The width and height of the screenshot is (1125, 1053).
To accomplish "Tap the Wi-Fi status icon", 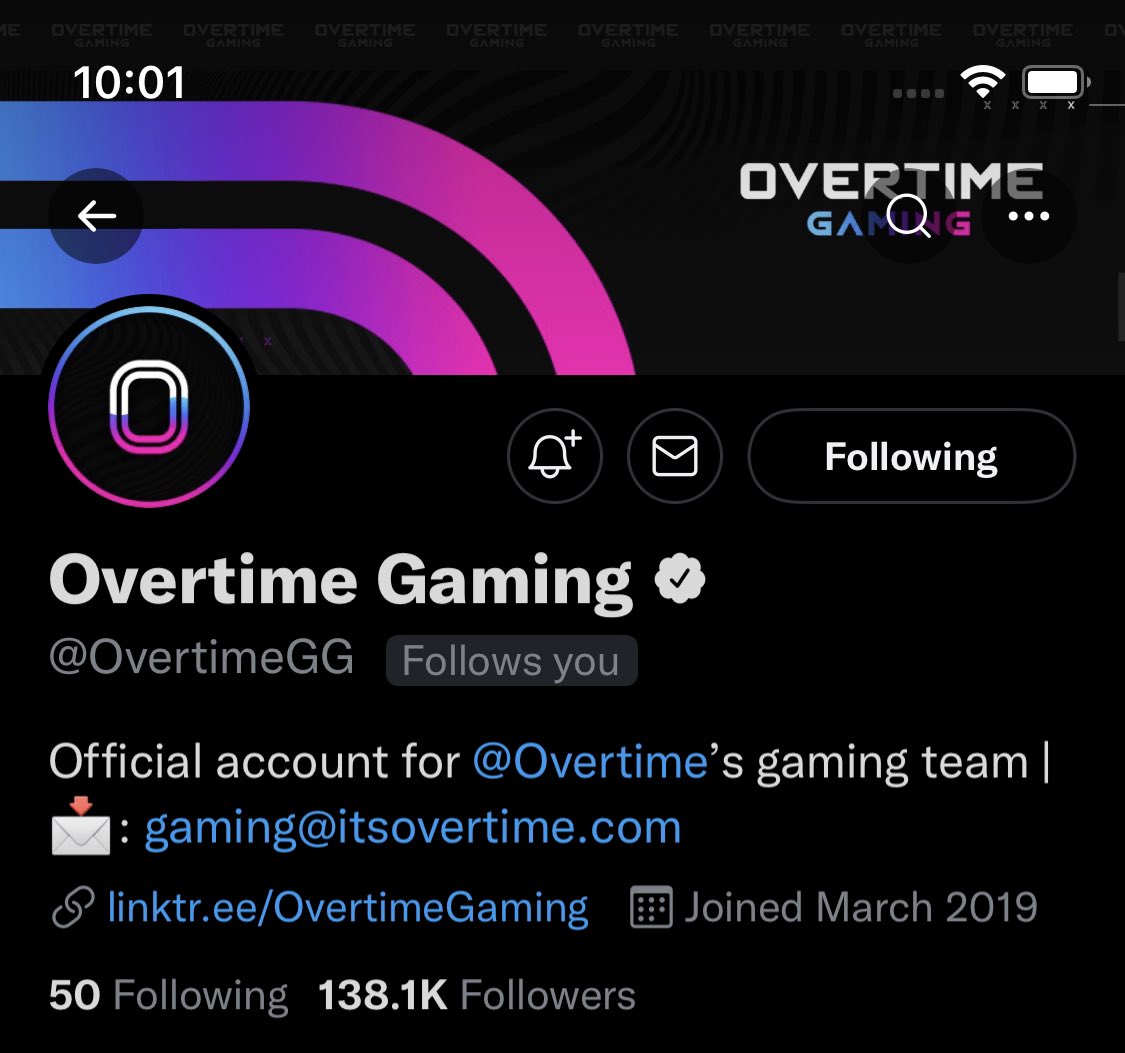I will pos(983,82).
